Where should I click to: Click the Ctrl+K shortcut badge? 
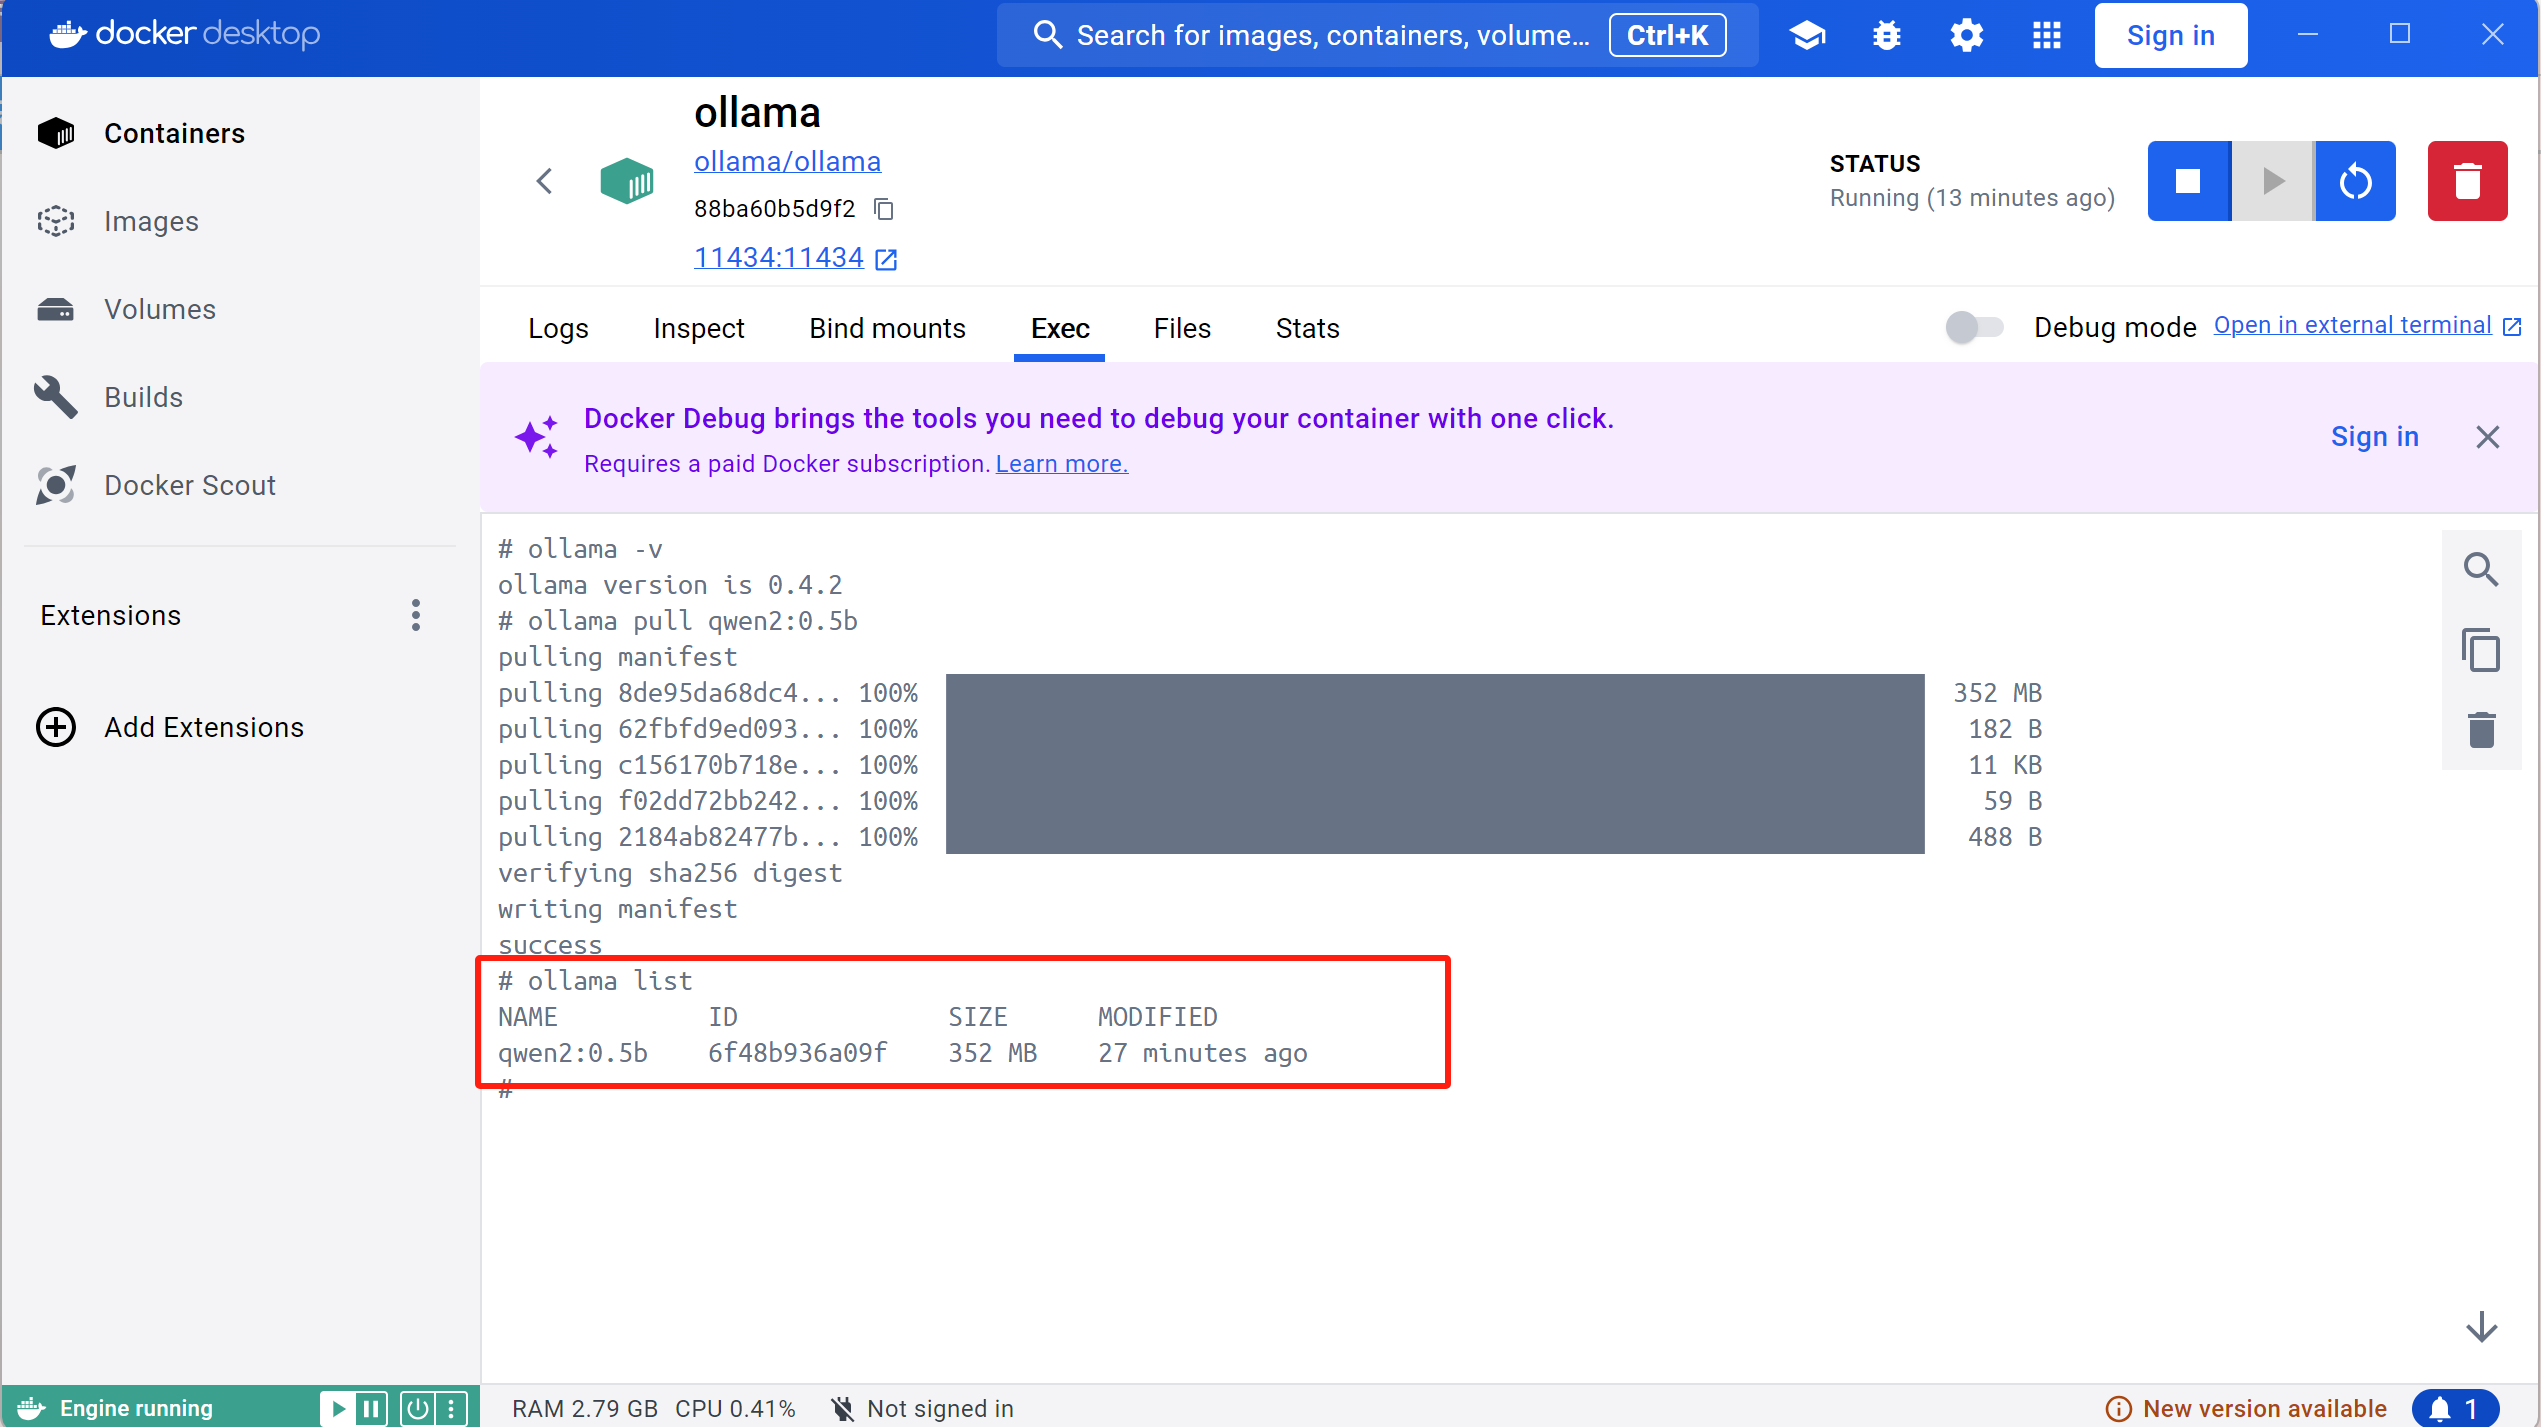1667,35
